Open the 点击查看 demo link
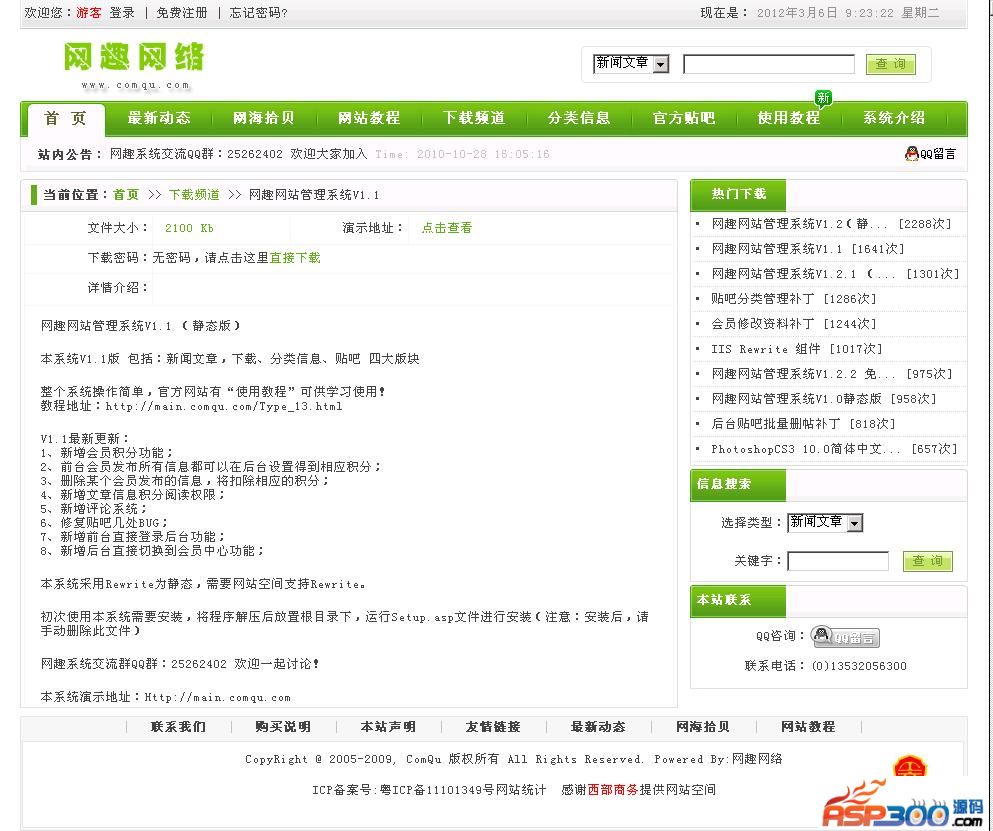Screen dimensions: 993x831 [446, 227]
